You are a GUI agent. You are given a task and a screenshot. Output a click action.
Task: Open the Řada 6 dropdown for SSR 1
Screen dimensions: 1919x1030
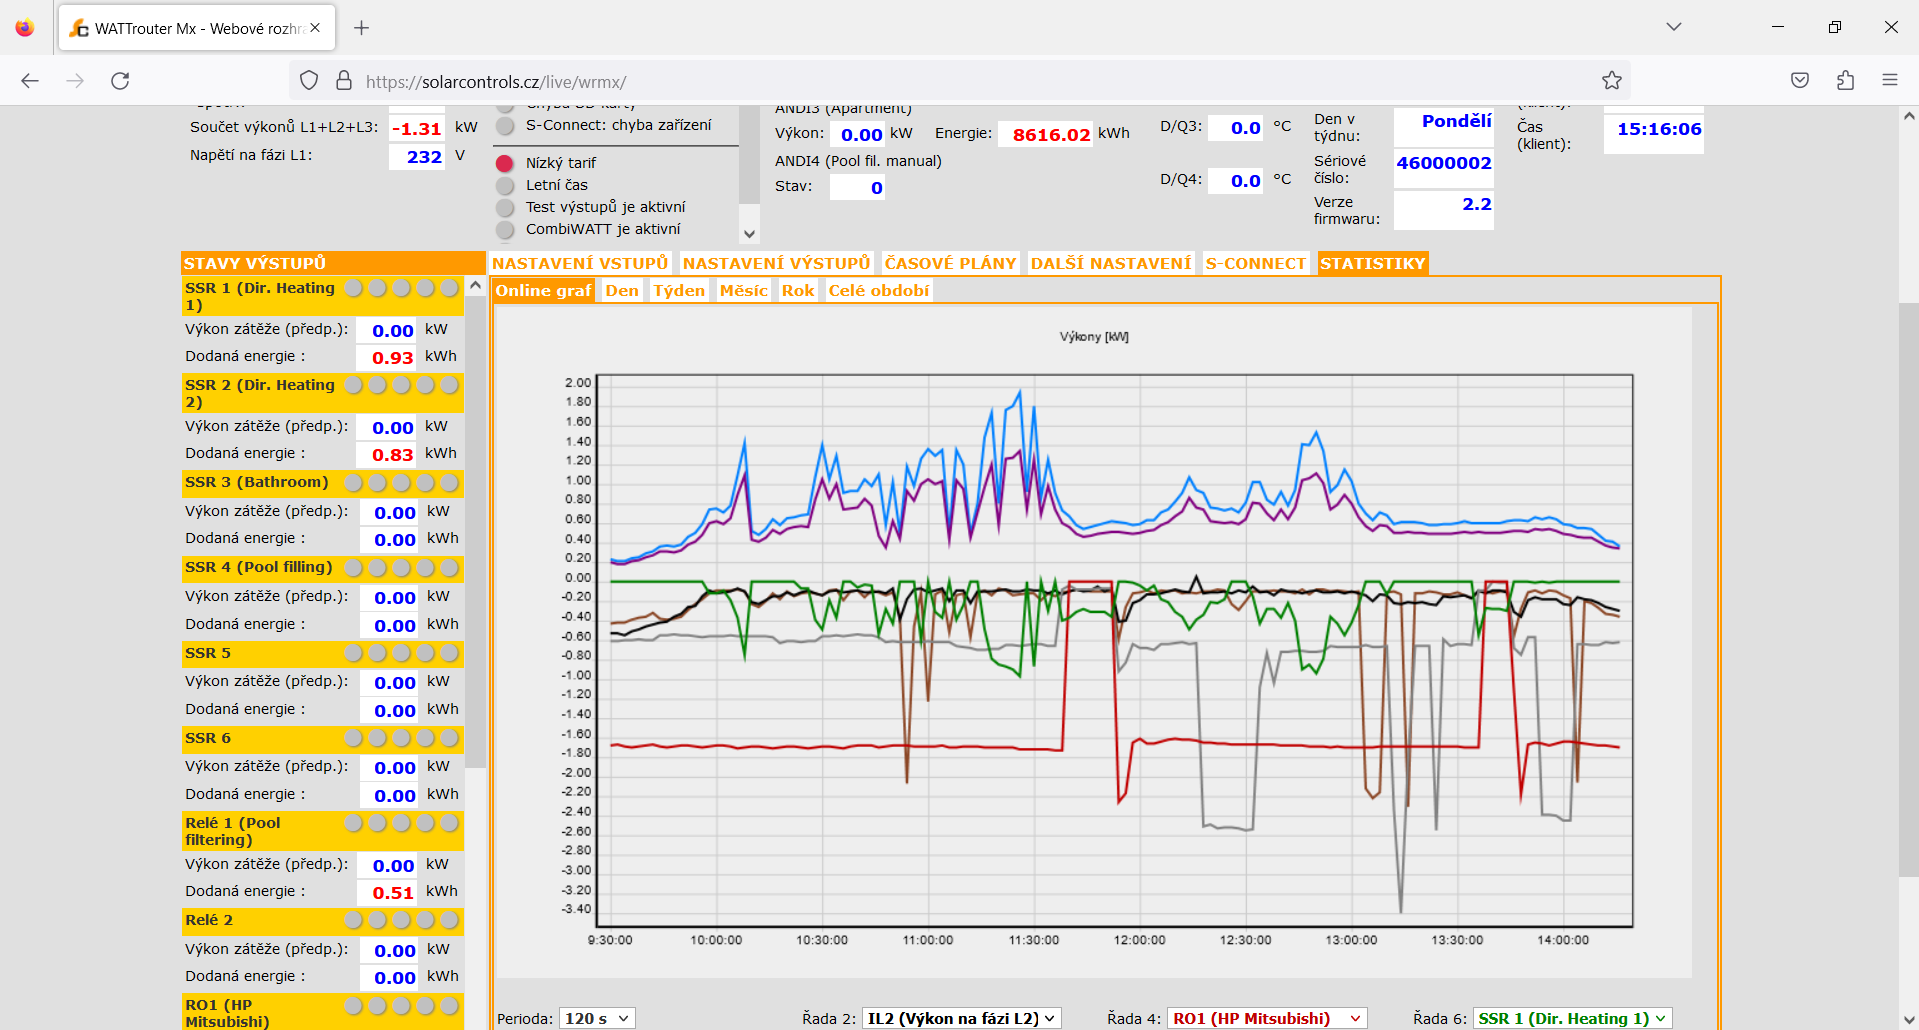tap(1571, 1017)
